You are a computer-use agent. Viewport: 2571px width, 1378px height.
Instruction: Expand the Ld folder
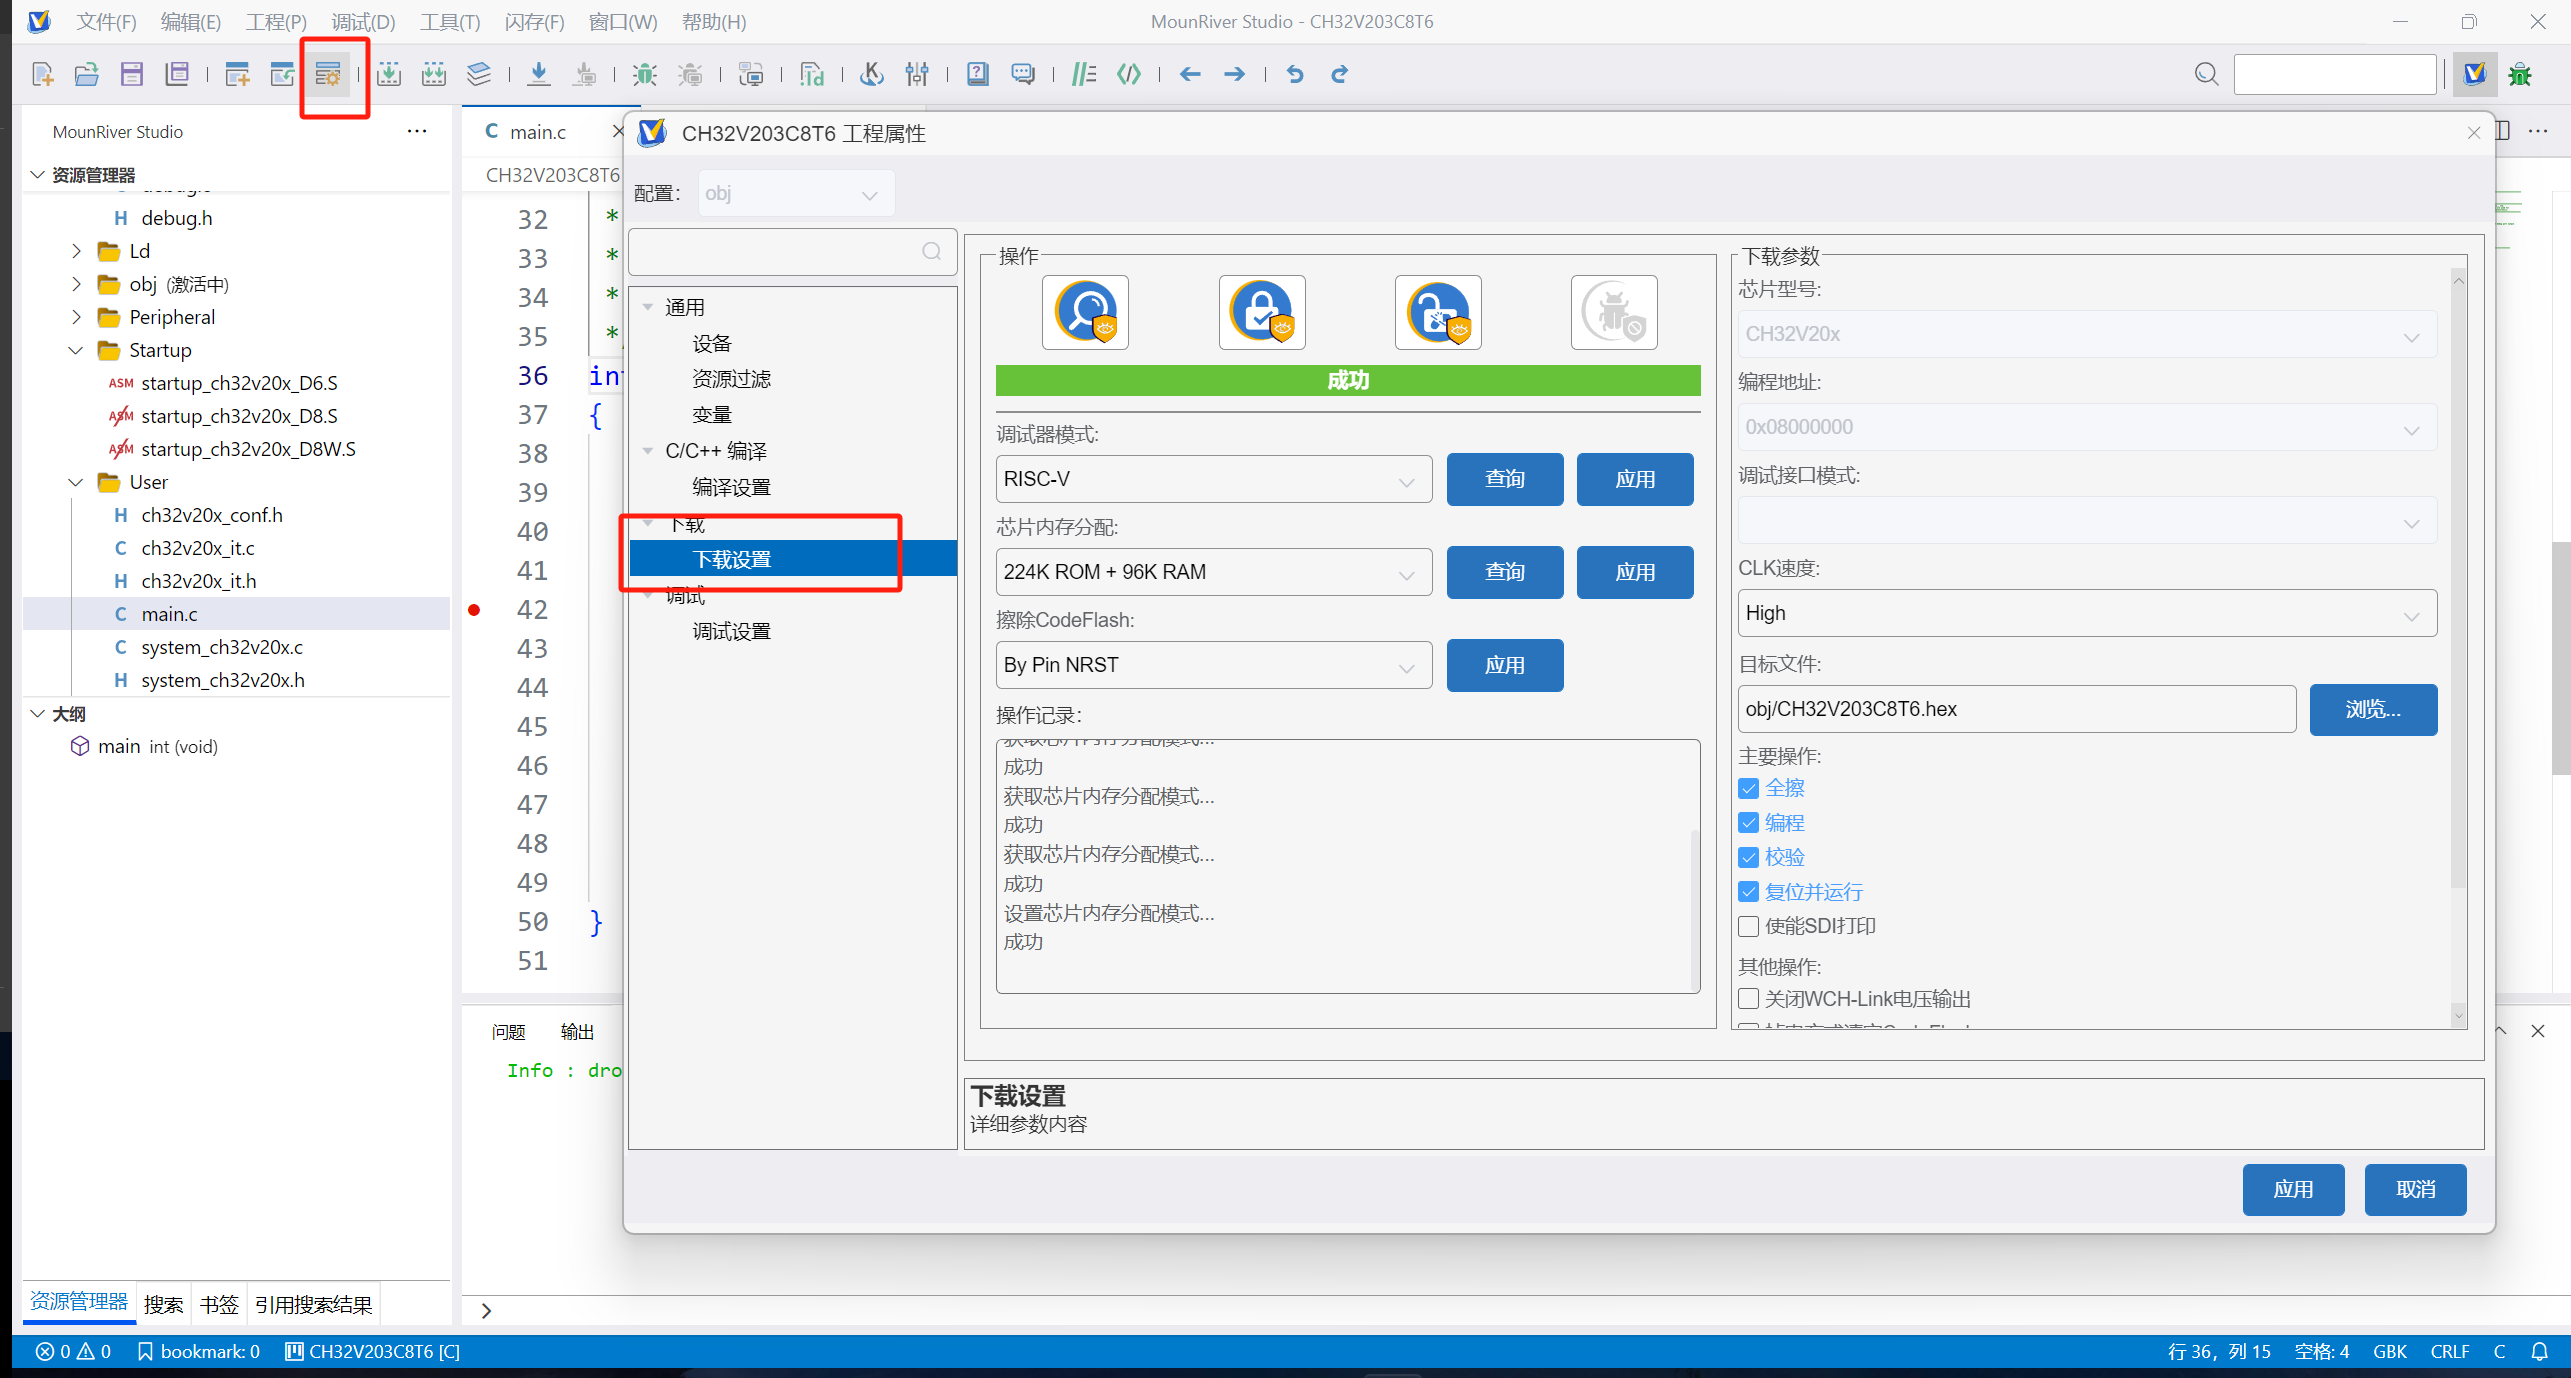point(76,251)
